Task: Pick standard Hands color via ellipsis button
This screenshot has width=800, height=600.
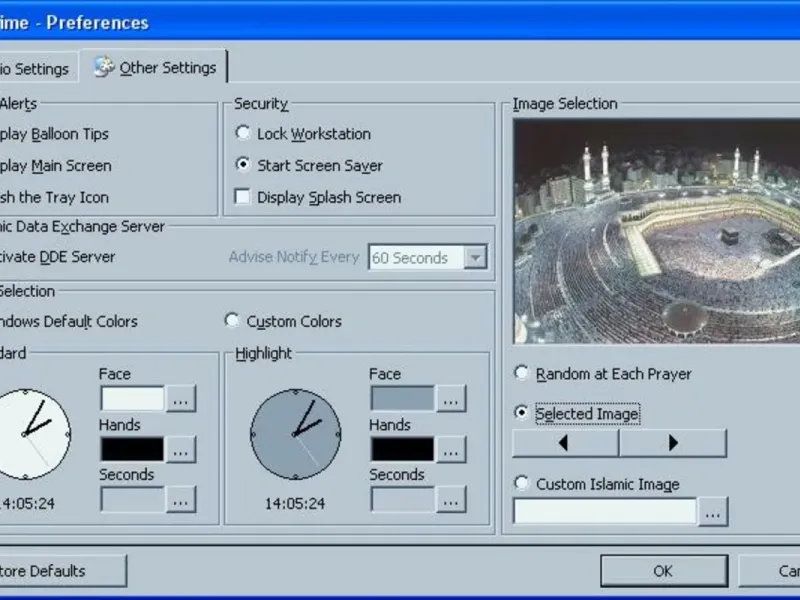Action: click(x=181, y=449)
